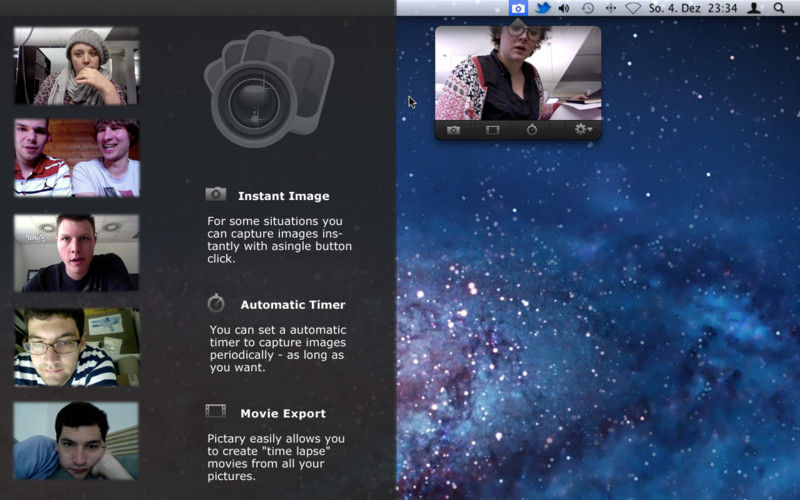
Task: Open the Pictary camera menu bar icon
Action: click(518, 8)
